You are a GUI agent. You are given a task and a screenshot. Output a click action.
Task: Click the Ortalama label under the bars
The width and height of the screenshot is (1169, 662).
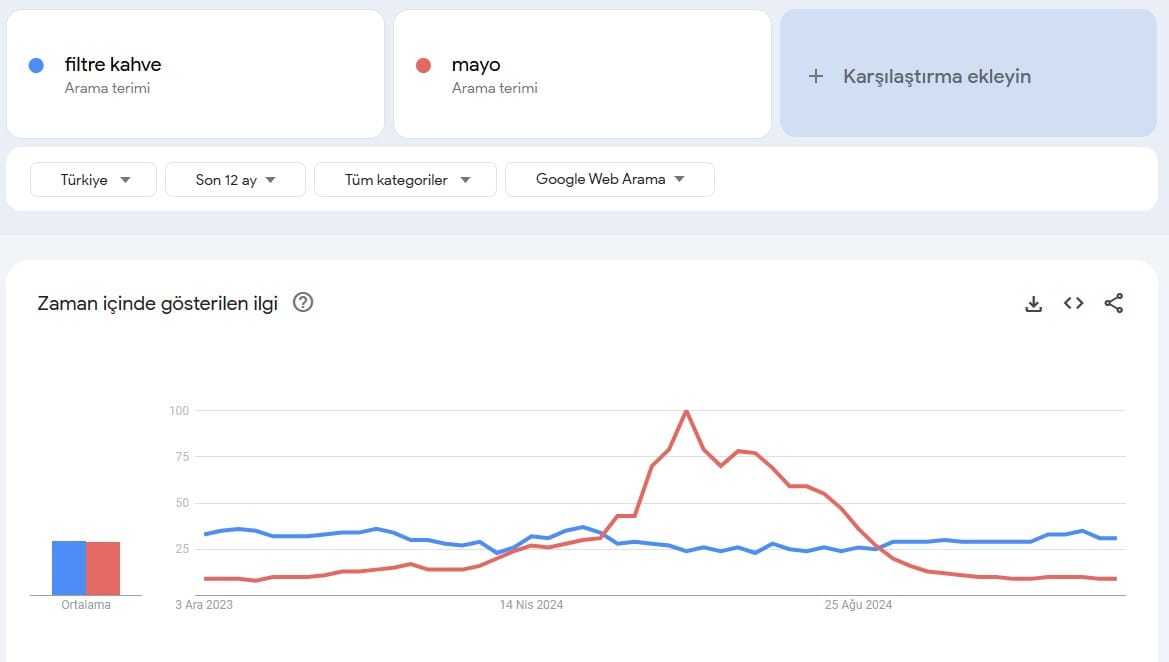pyautogui.click(x=86, y=605)
